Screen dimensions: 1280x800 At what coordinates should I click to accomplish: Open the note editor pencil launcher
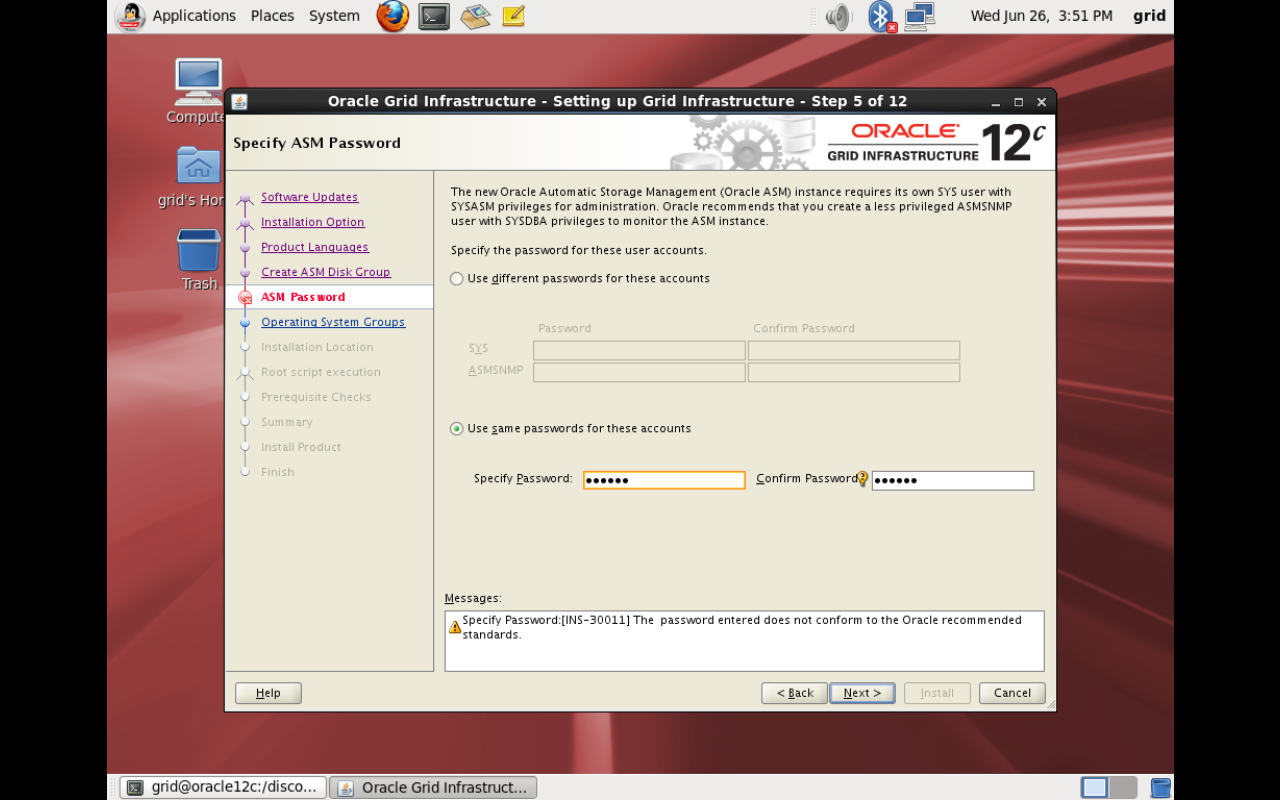[x=514, y=16]
